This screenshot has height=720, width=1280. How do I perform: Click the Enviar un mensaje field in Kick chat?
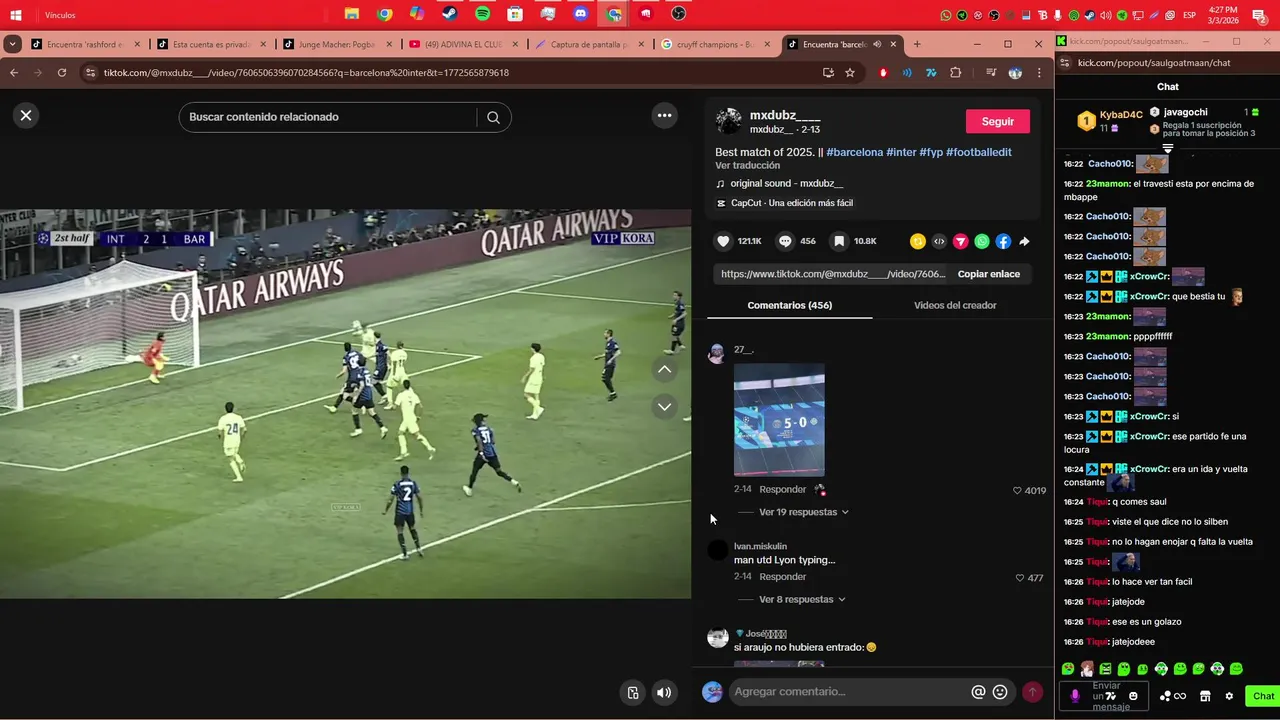point(1106,696)
